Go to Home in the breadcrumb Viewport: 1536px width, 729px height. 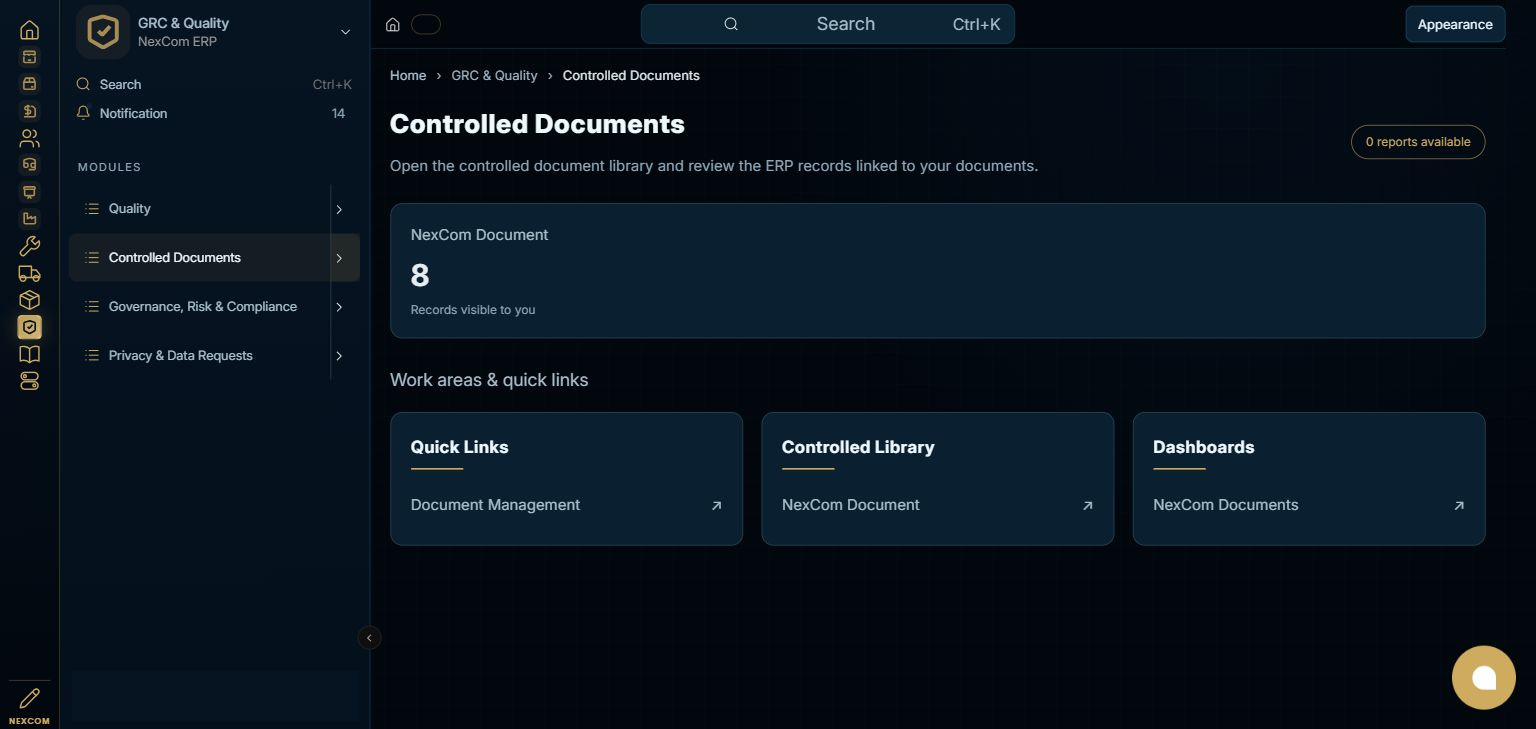pyautogui.click(x=408, y=76)
